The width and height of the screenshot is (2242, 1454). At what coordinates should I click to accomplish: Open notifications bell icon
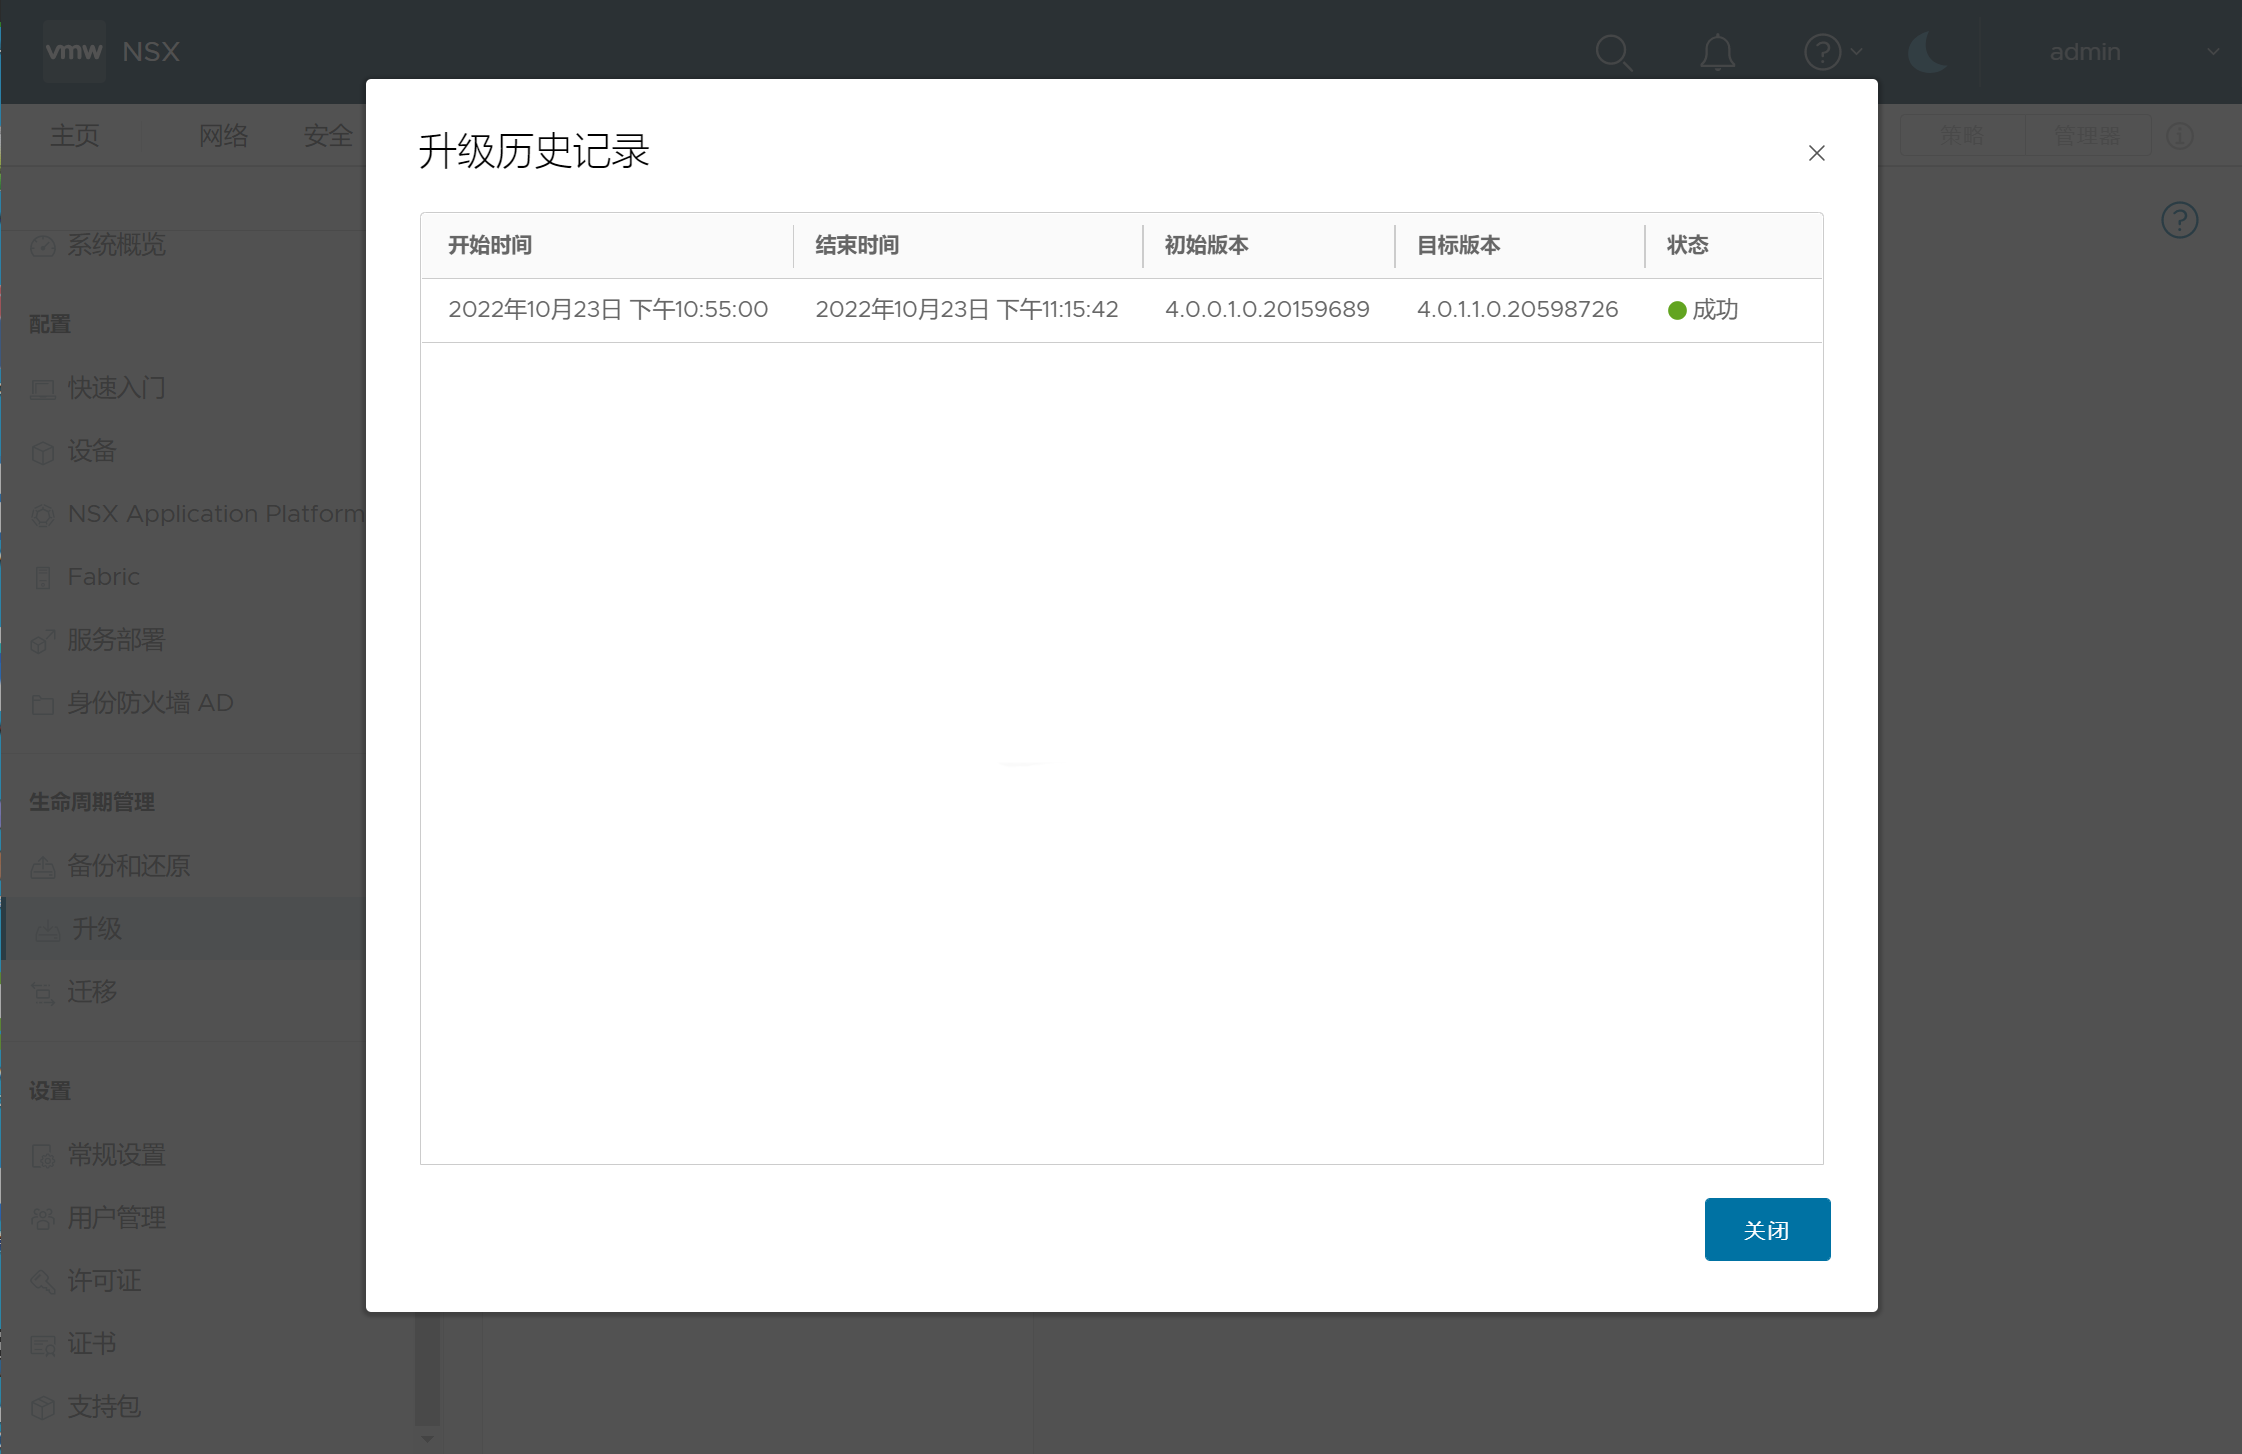pyautogui.click(x=1717, y=52)
